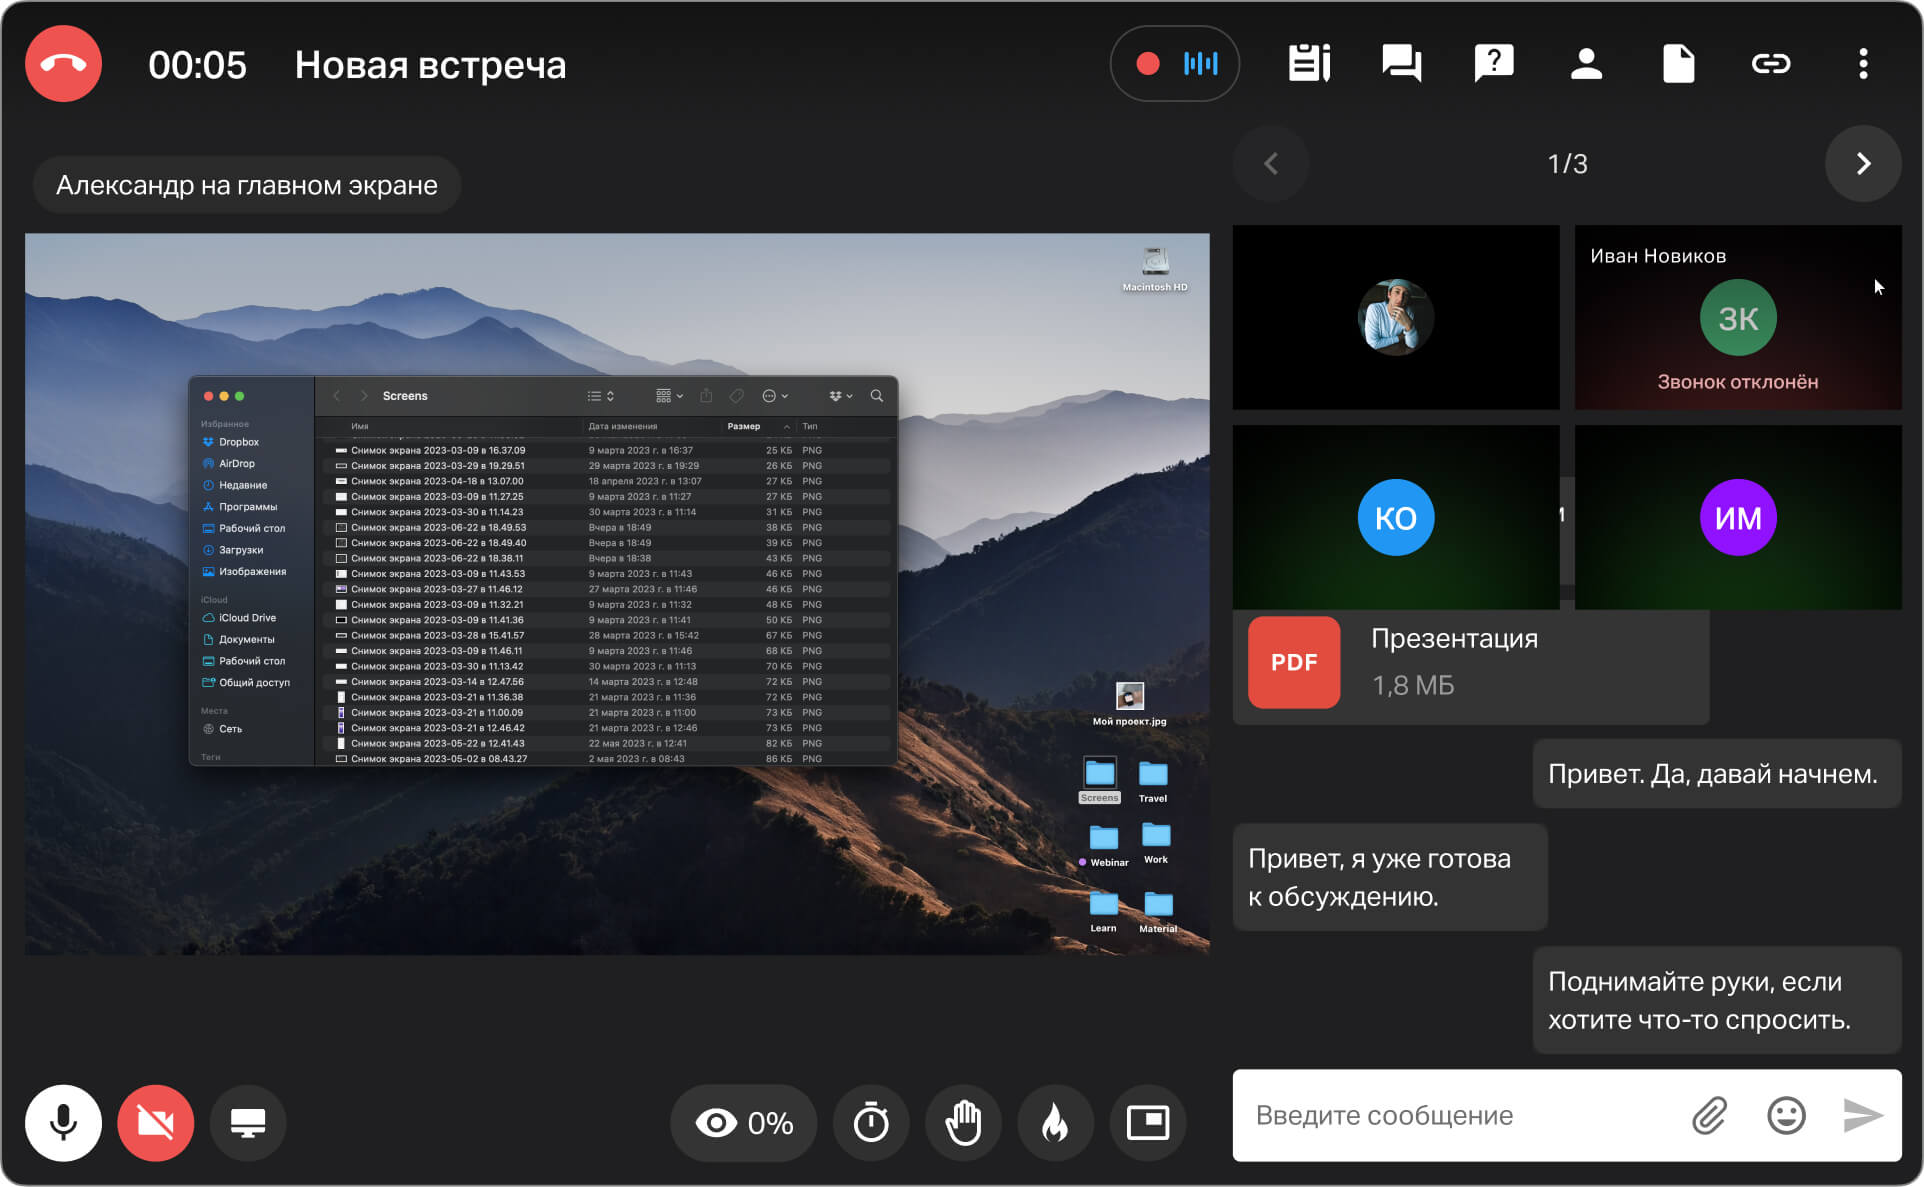Open the Webinar desktop folder
Viewport: 1924px width, 1187px height.
[x=1104, y=845]
